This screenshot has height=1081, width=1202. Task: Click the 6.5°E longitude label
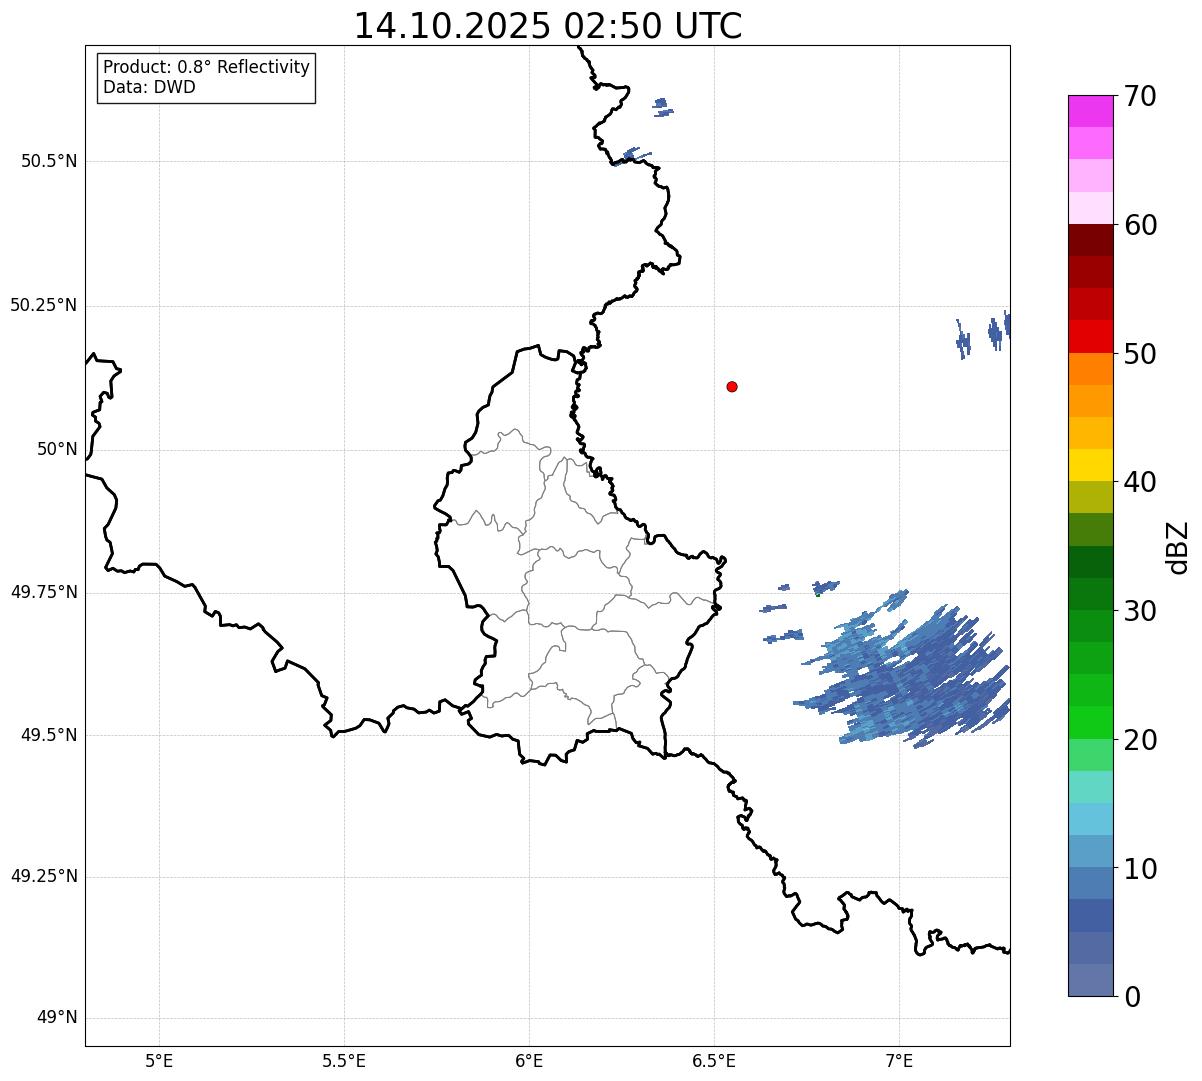[x=714, y=1060]
